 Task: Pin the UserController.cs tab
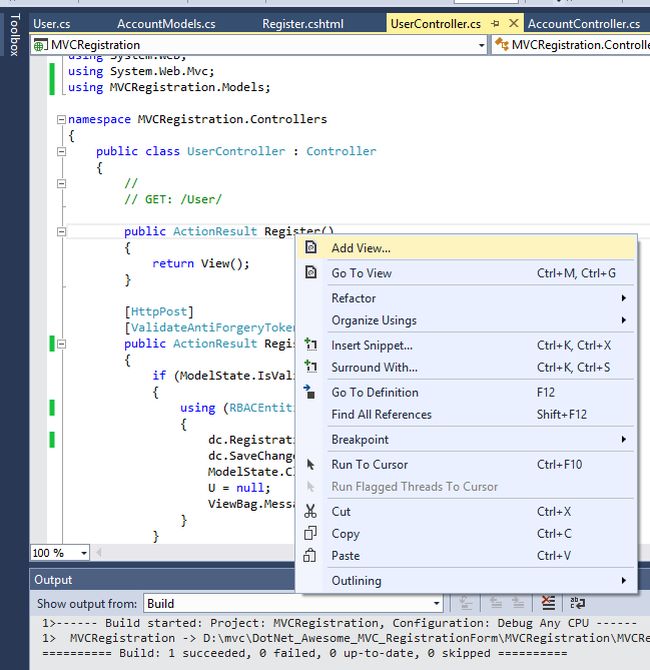[495, 23]
